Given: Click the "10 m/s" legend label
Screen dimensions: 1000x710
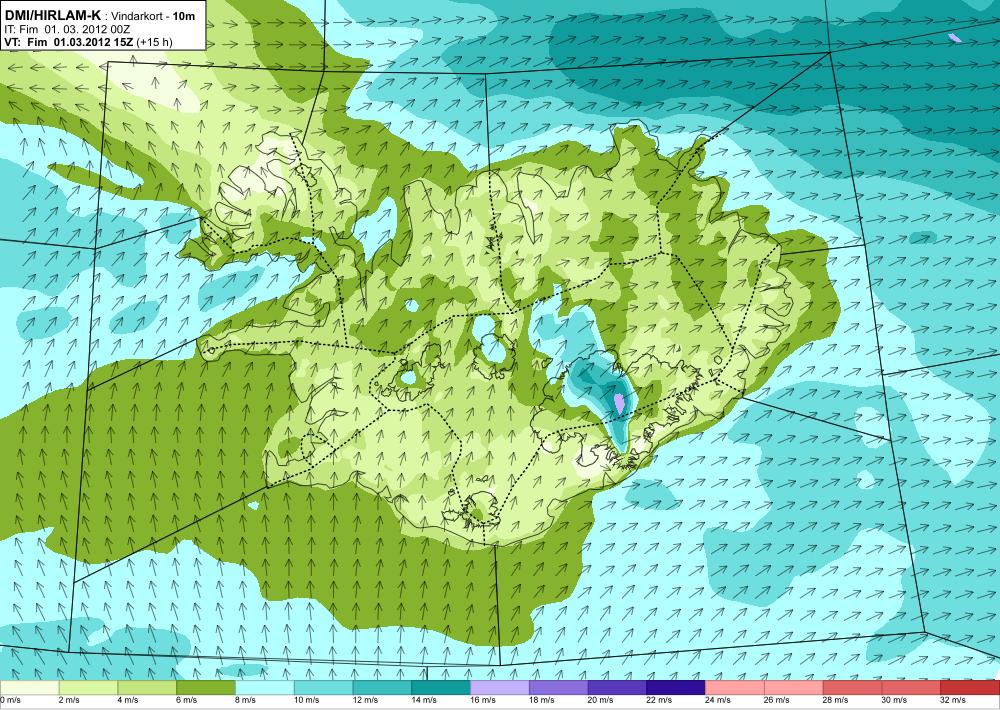Looking at the screenshot, I should [x=306, y=700].
